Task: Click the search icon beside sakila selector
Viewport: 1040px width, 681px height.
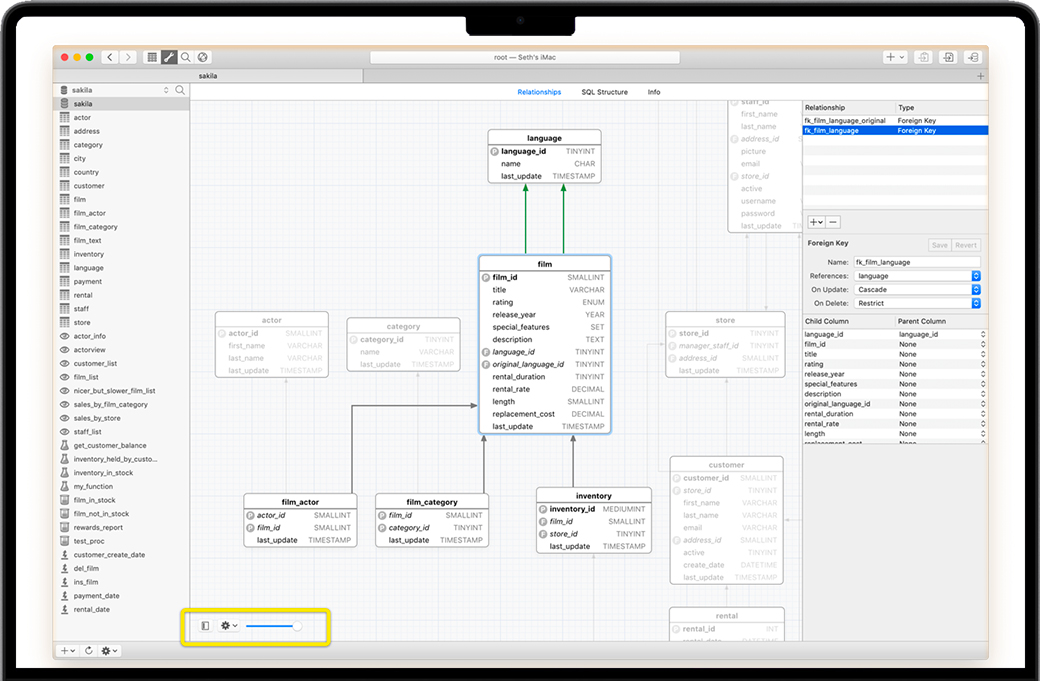Action: (180, 90)
